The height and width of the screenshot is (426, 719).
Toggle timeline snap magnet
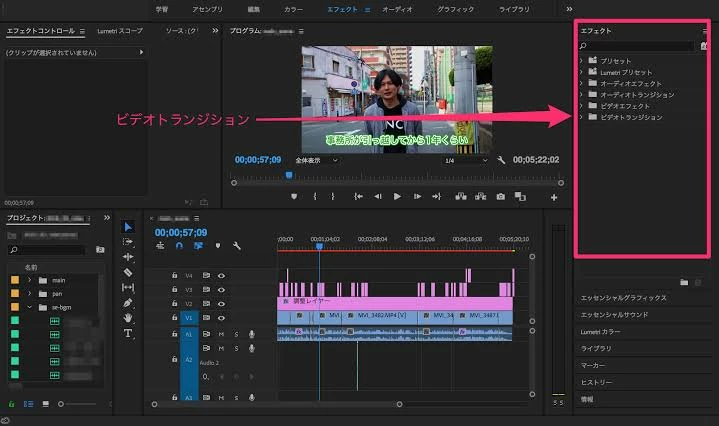(x=179, y=246)
